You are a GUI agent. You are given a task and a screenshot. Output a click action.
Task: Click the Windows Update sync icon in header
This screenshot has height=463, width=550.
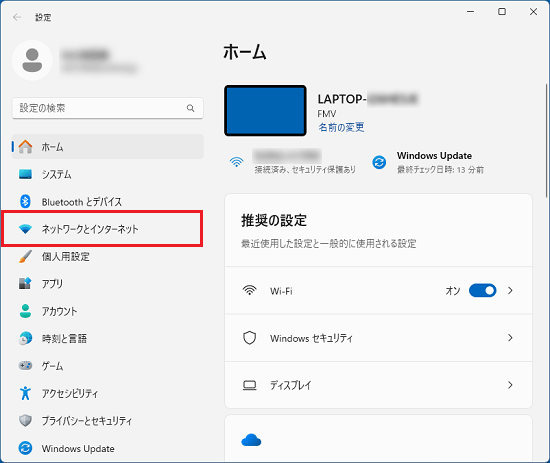(x=379, y=162)
